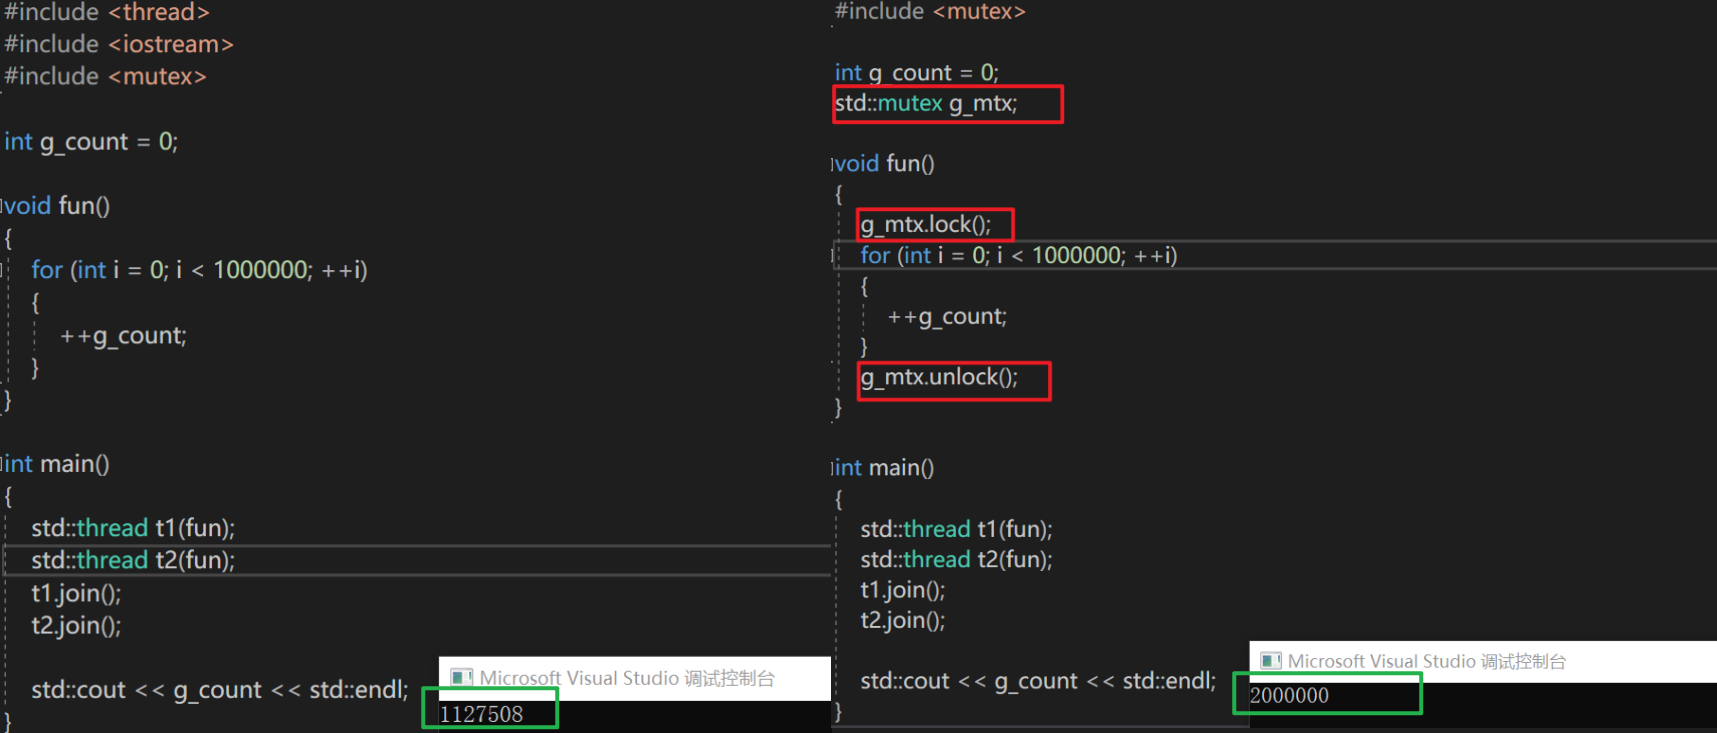The image size is (1717, 733).
Task: Click the for loop line in the left listing
Action: [199, 270]
